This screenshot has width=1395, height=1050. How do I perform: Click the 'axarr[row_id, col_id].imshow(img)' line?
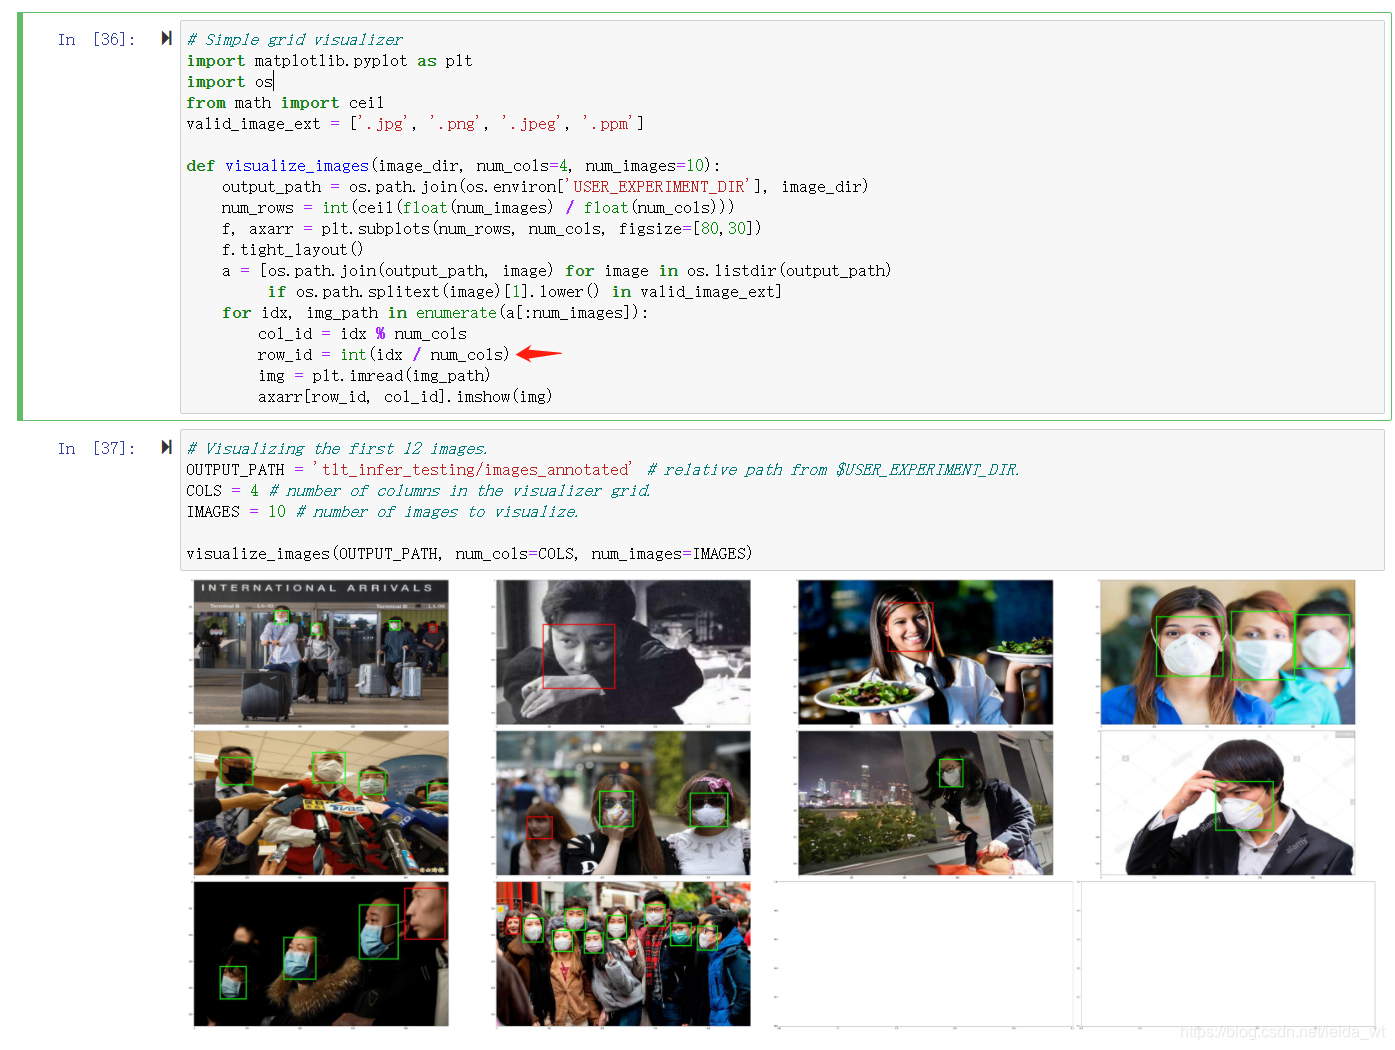tap(405, 397)
